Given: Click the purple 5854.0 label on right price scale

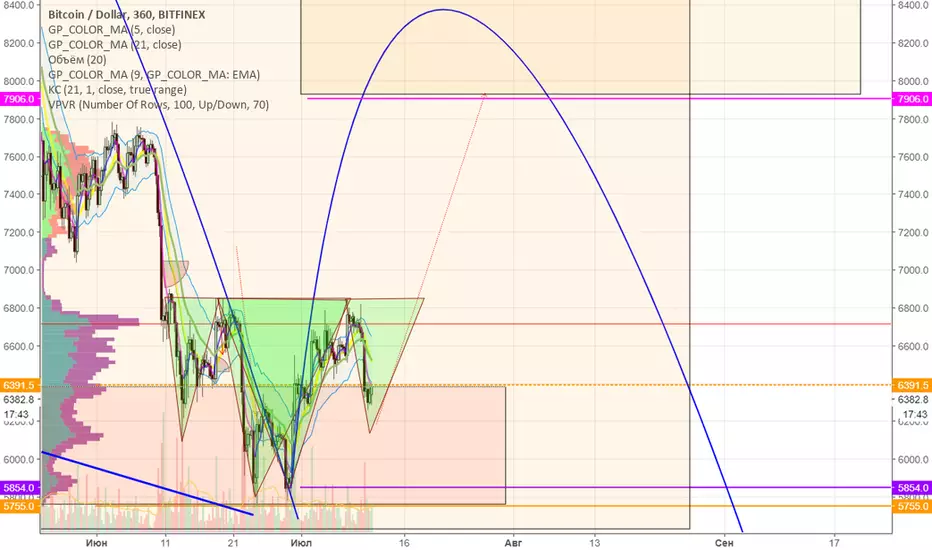Looking at the screenshot, I should (x=912, y=488).
